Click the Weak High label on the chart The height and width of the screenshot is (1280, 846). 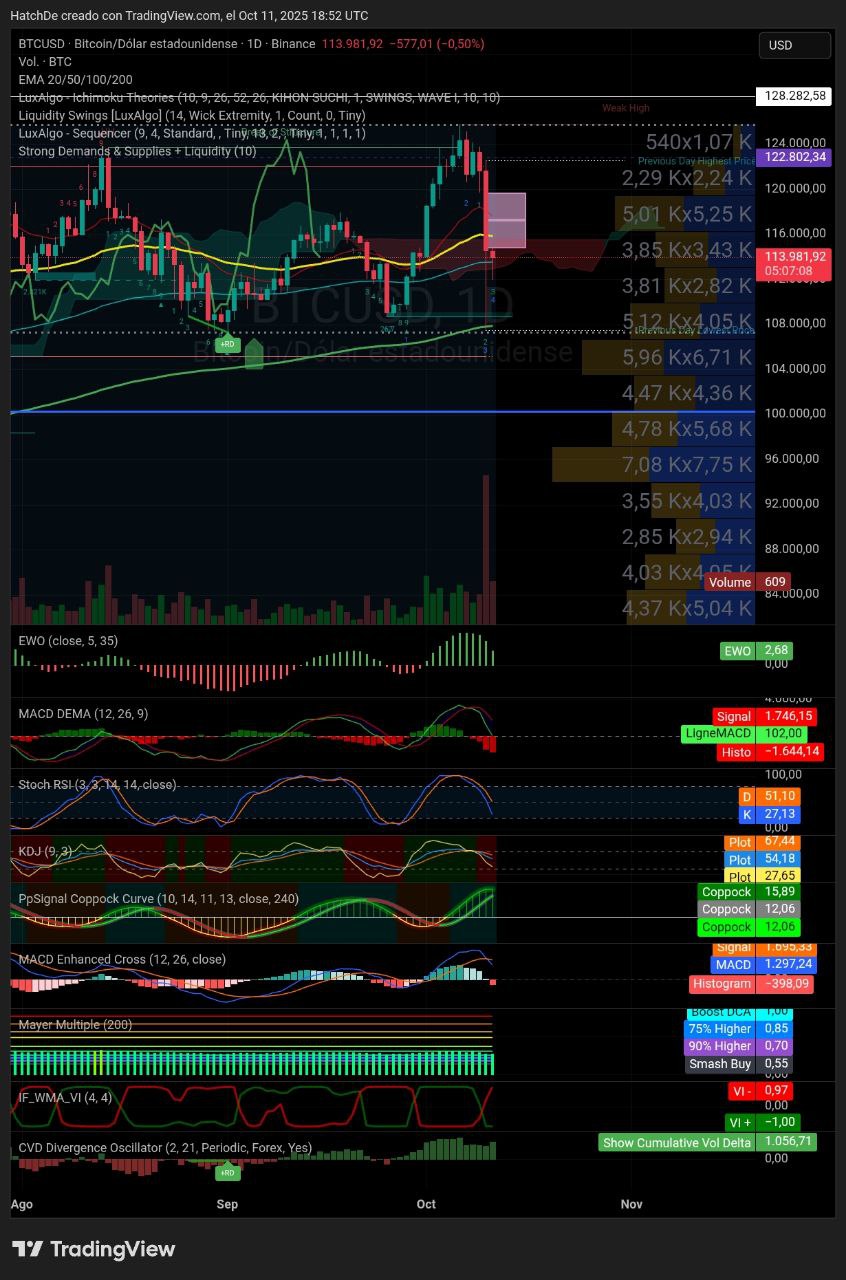click(625, 108)
